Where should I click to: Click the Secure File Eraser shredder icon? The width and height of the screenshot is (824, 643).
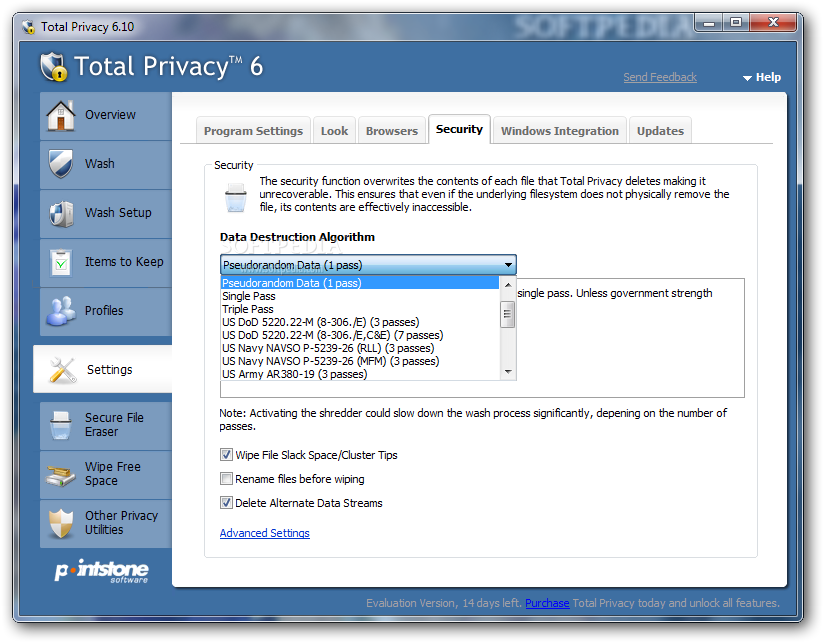(x=61, y=425)
